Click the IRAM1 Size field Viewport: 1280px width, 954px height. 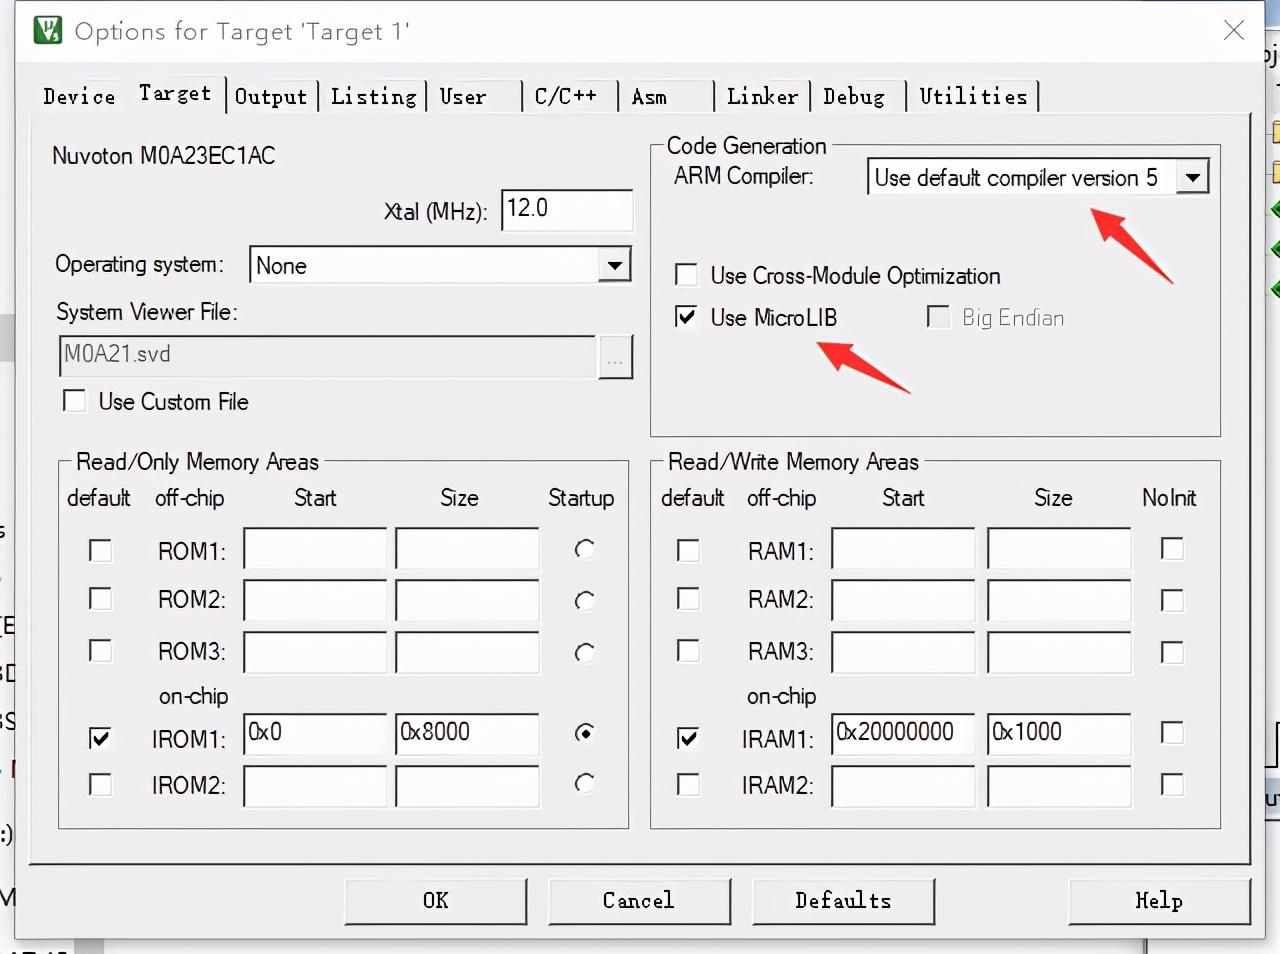(1059, 734)
